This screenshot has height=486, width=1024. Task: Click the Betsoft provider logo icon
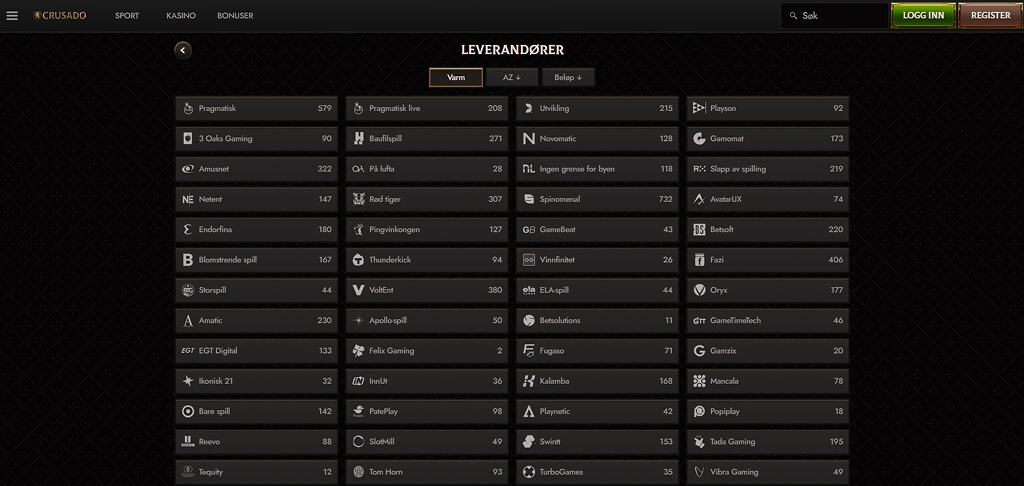click(x=699, y=230)
